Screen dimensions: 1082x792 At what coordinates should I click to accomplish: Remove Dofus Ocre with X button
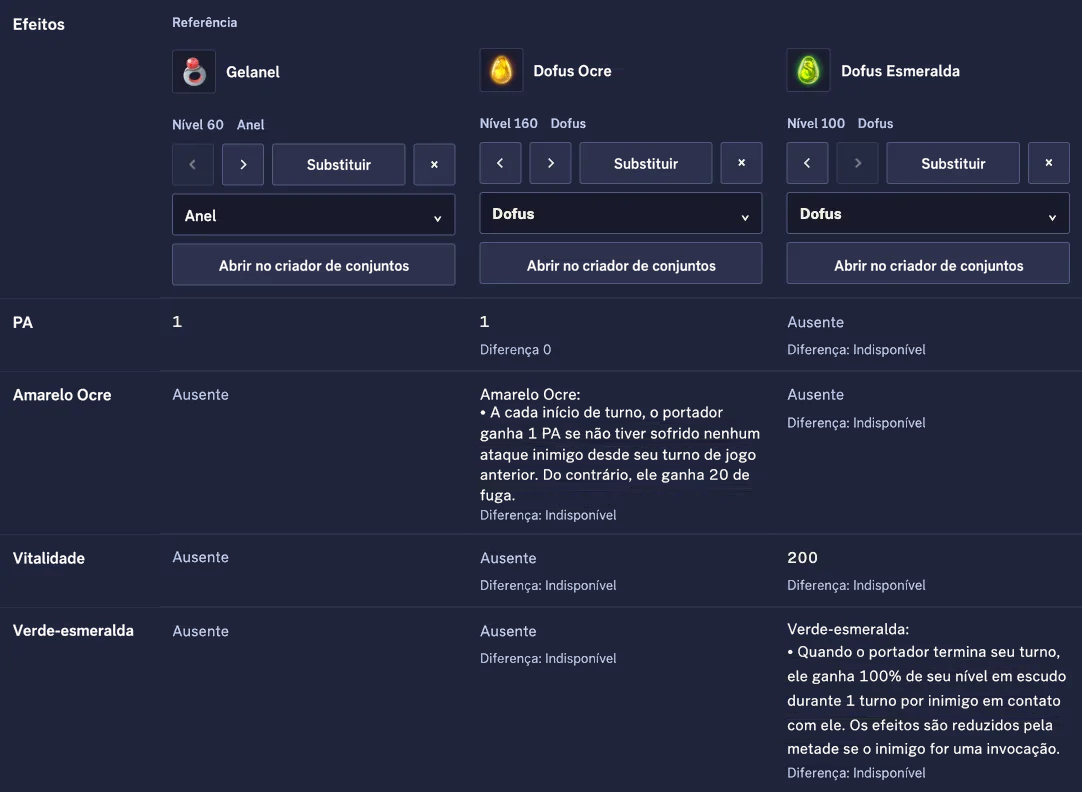pyautogui.click(x=741, y=163)
